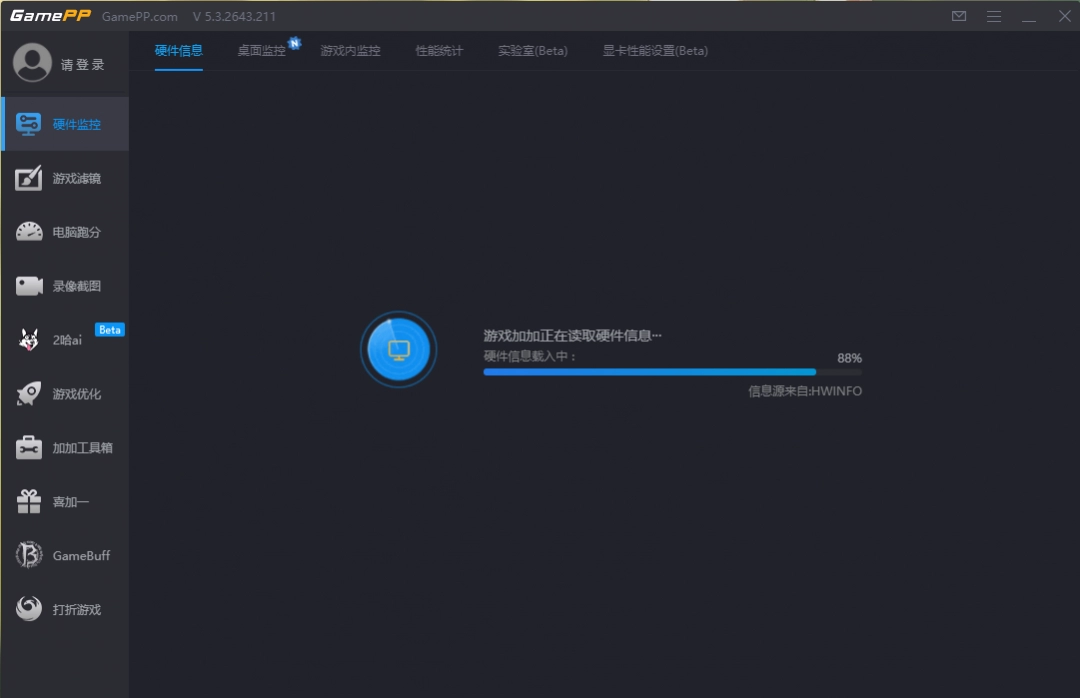Viewport: 1080px width, 698px height.
Task: Switch to the 硬件信息 tab
Action: point(178,48)
